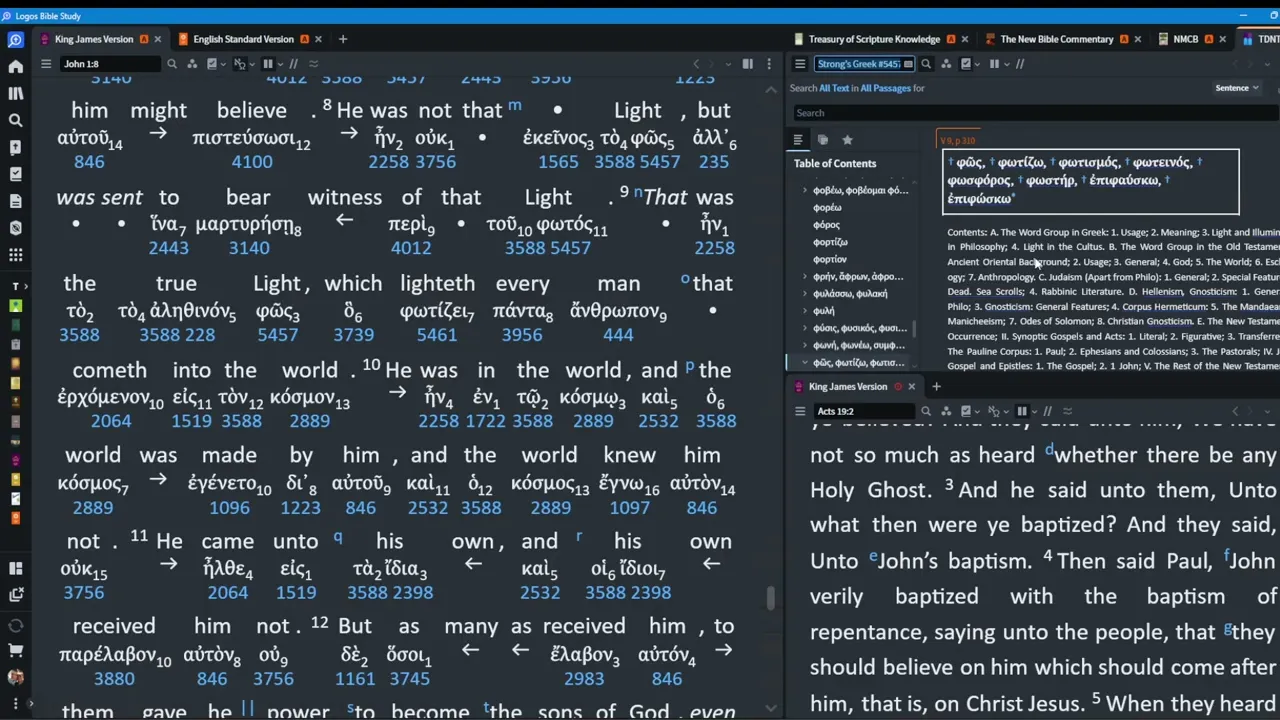
Task: Switch to Treasury of Scripture Knowledge tab
Action: point(874,39)
